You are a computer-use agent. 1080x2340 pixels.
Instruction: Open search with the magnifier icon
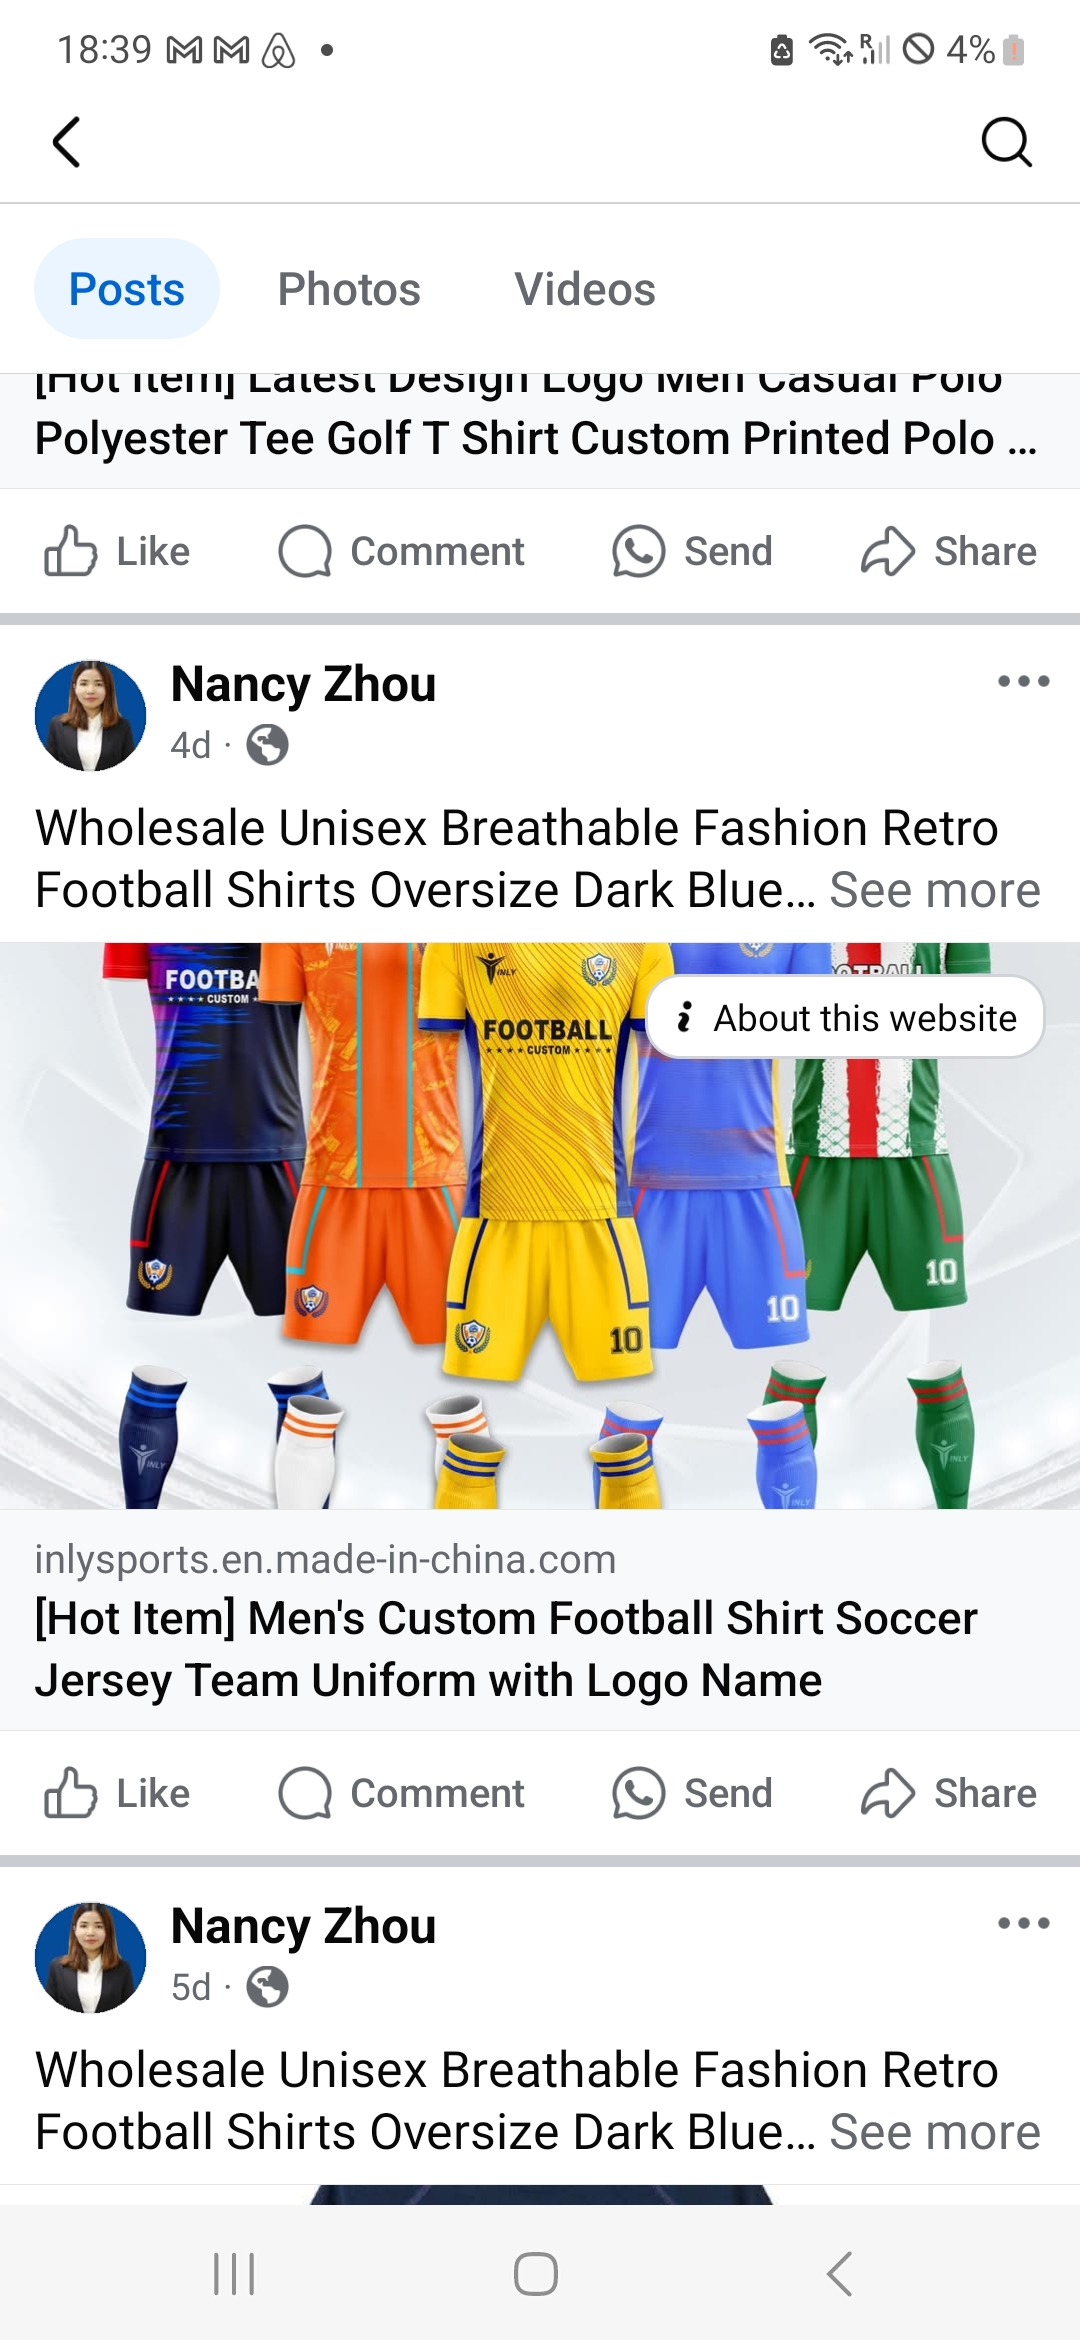(x=1006, y=141)
